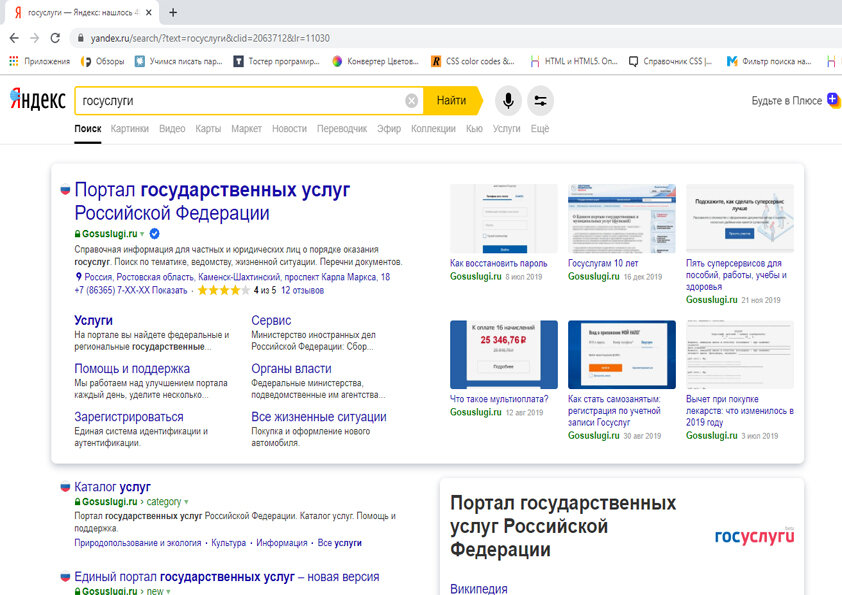Click the Яндекс Плюс badge icon
Screen dimensions: 842x595
[833, 100]
